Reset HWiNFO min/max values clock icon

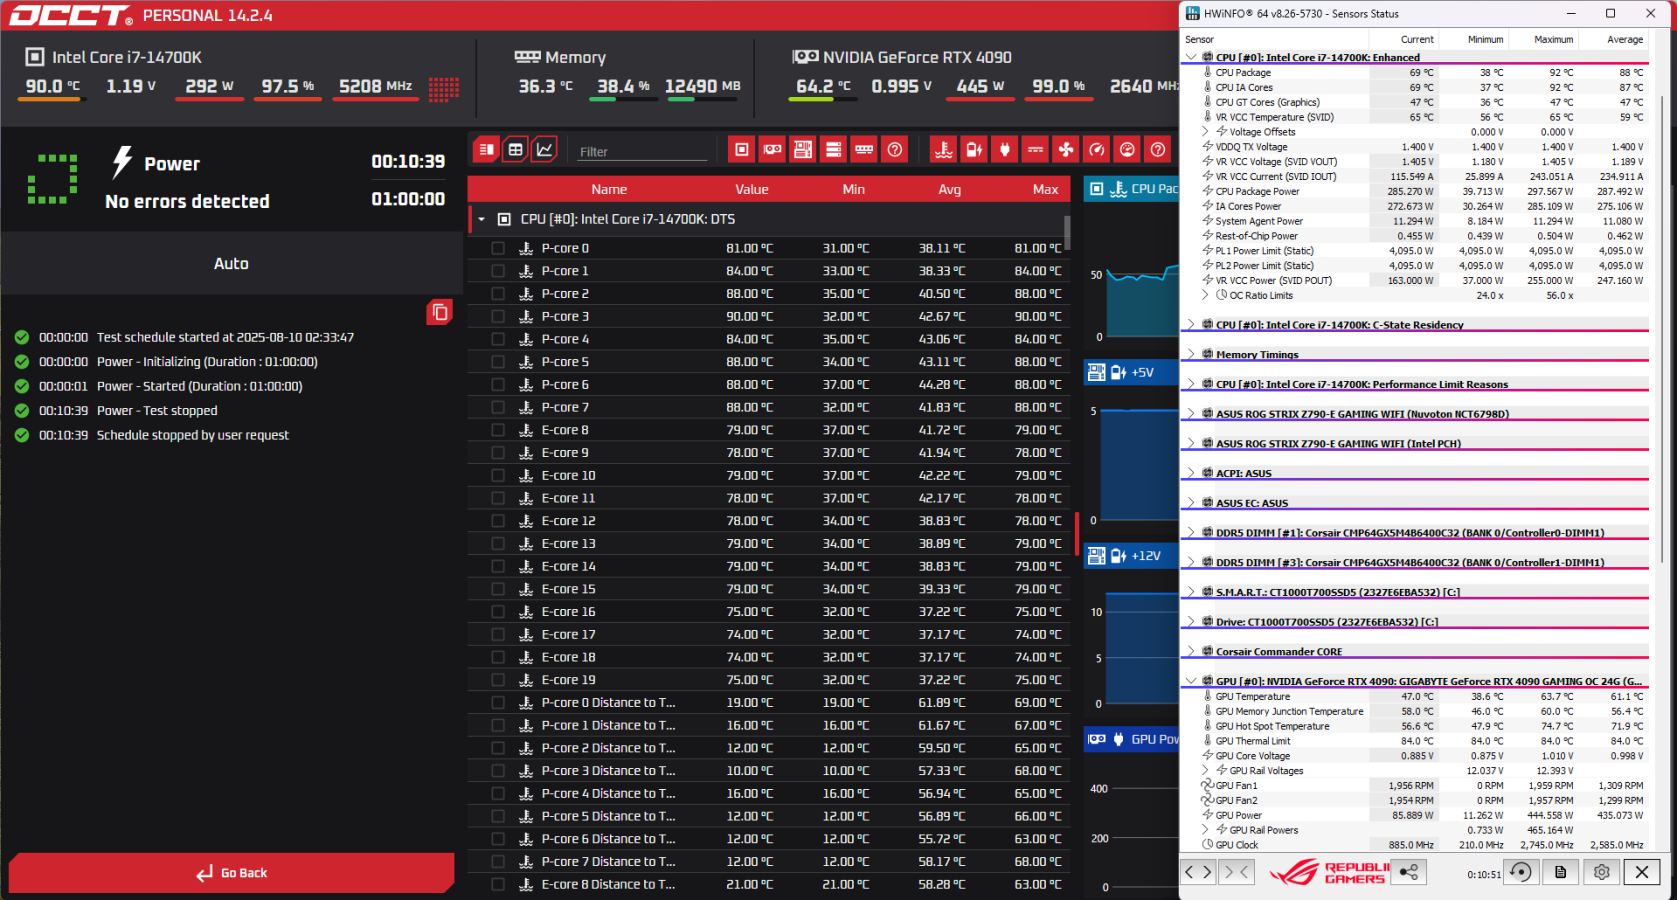[x=1520, y=872]
